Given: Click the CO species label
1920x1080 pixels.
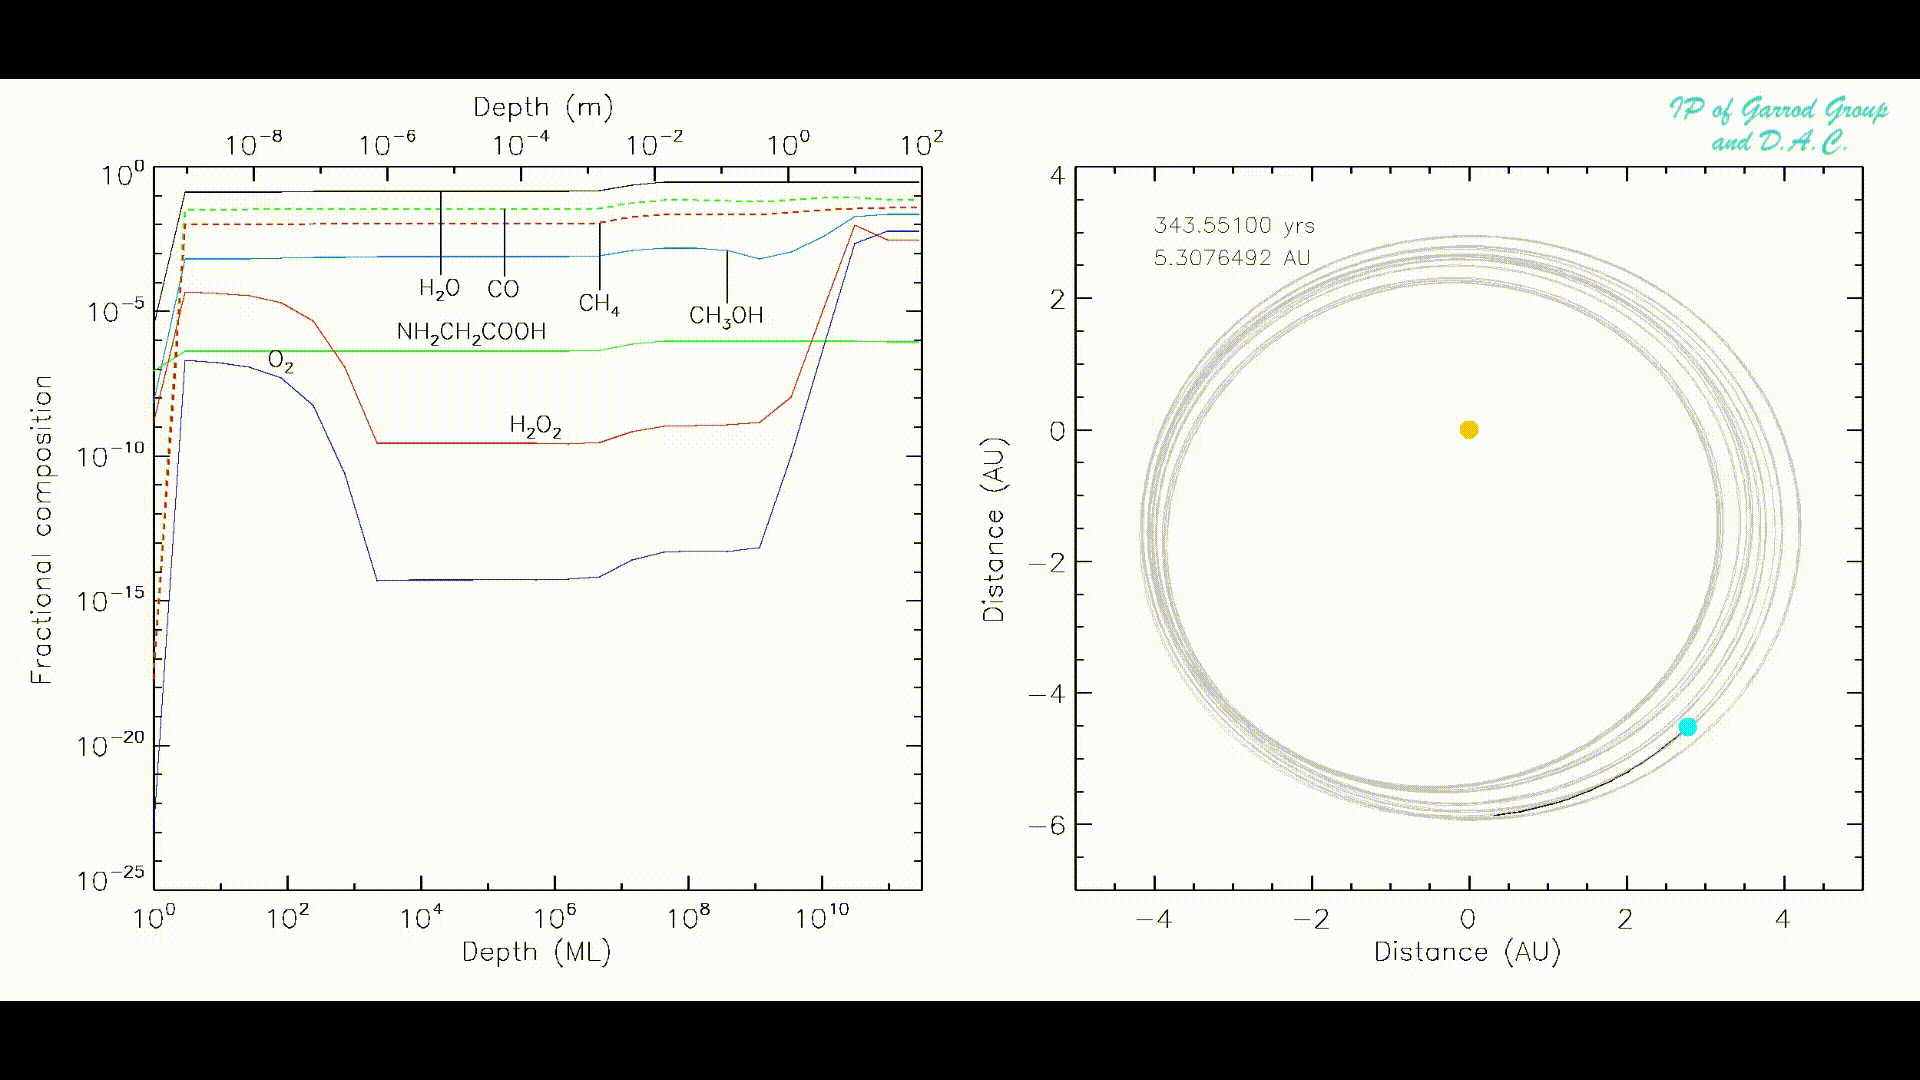Looking at the screenshot, I should tap(503, 289).
